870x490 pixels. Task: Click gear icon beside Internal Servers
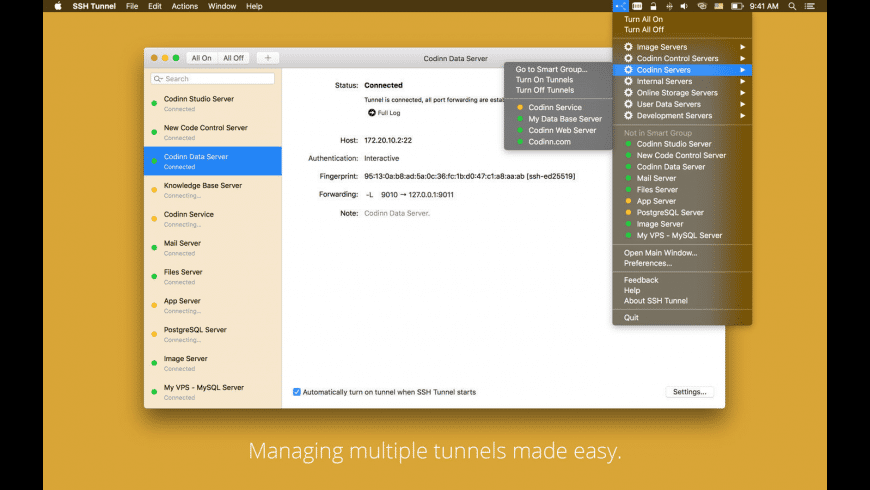coord(628,81)
